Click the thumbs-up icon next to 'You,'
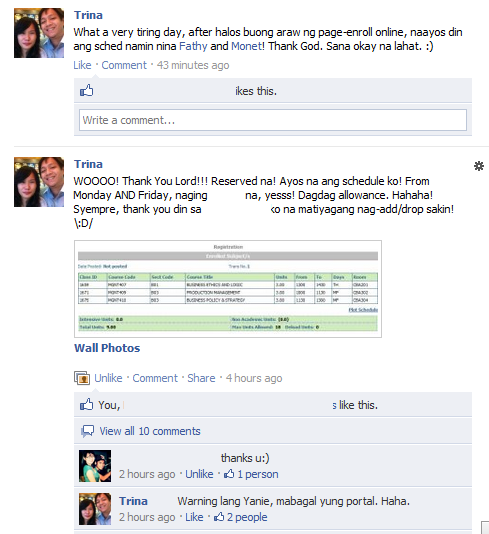The width and height of the screenshot is (489, 534). (86, 405)
